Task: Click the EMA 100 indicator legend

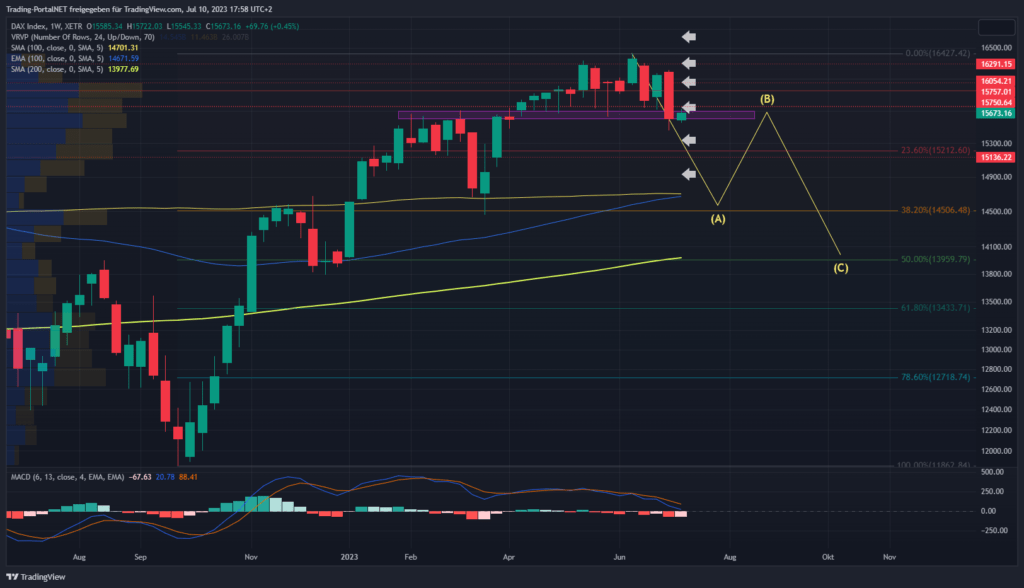Action: tap(60, 58)
